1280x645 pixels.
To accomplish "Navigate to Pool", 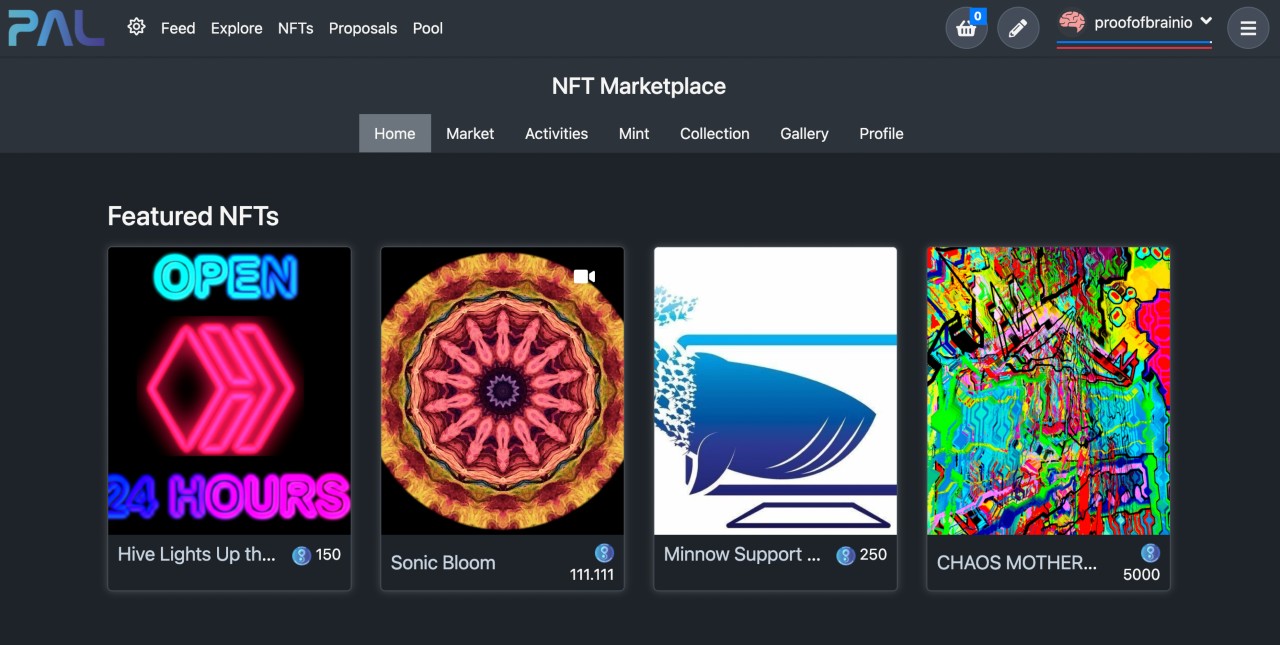I will [428, 28].
